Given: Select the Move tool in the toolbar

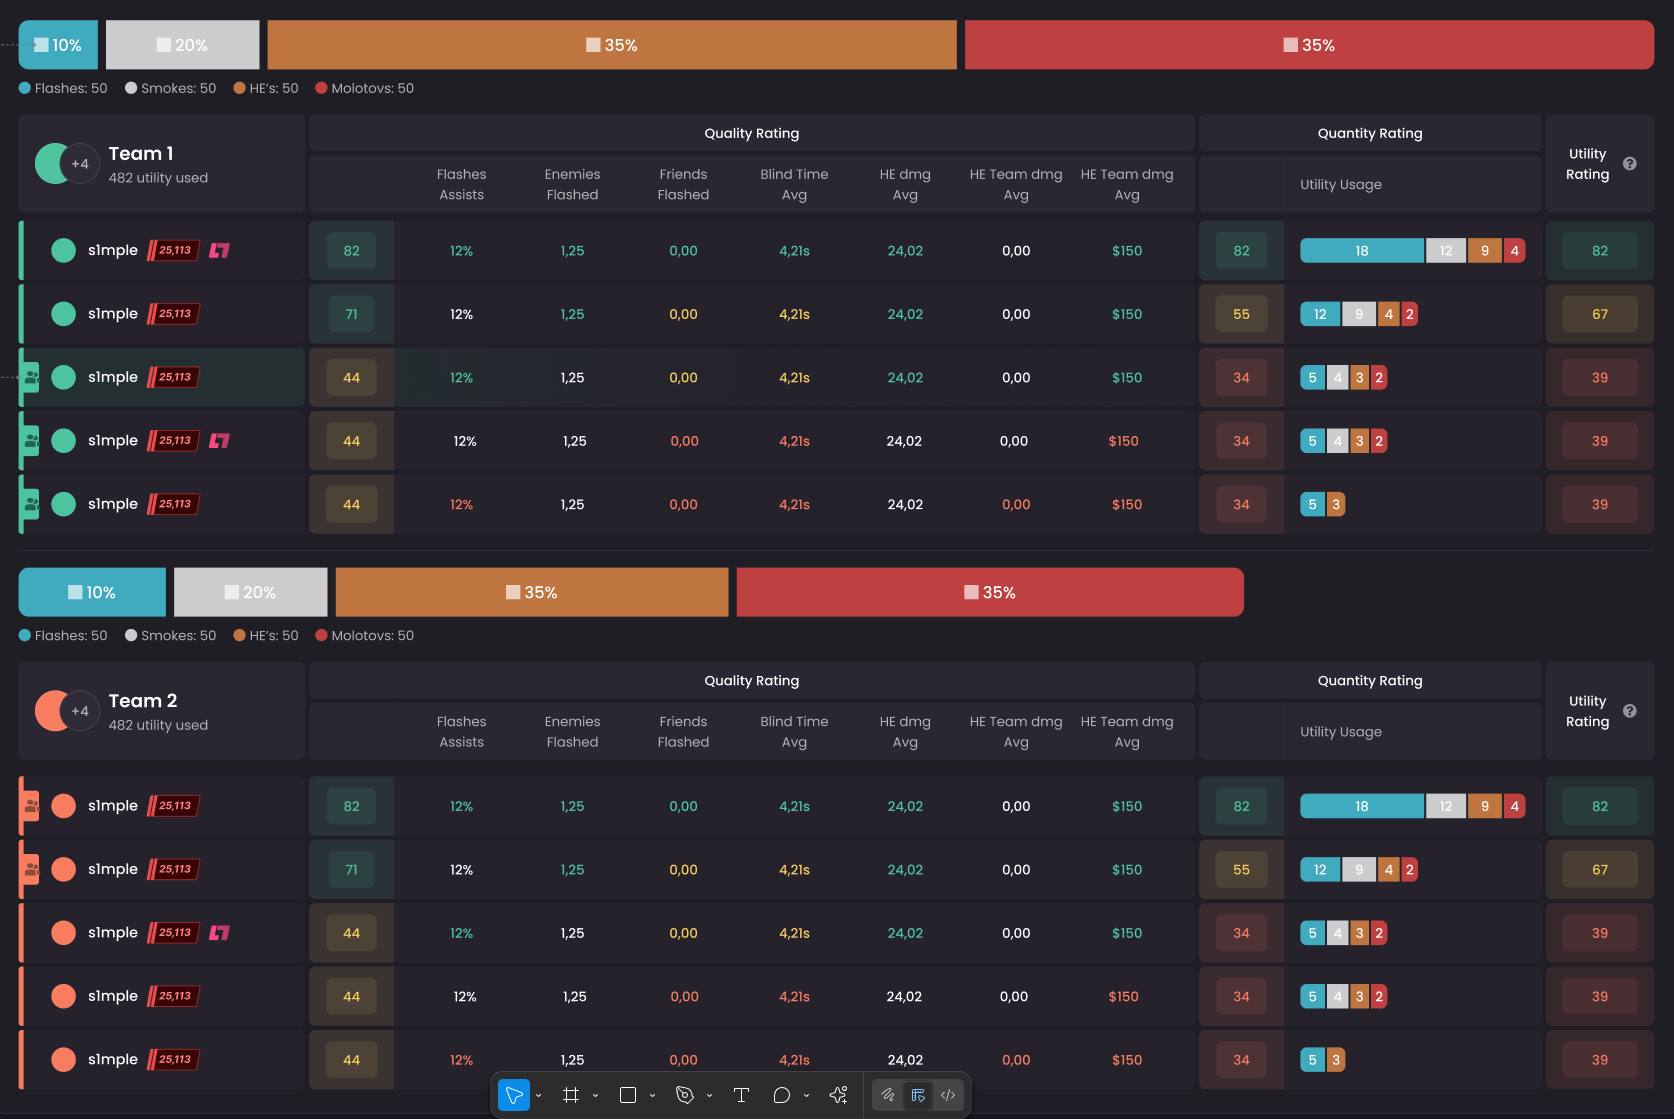Looking at the screenshot, I should coord(514,1095).
